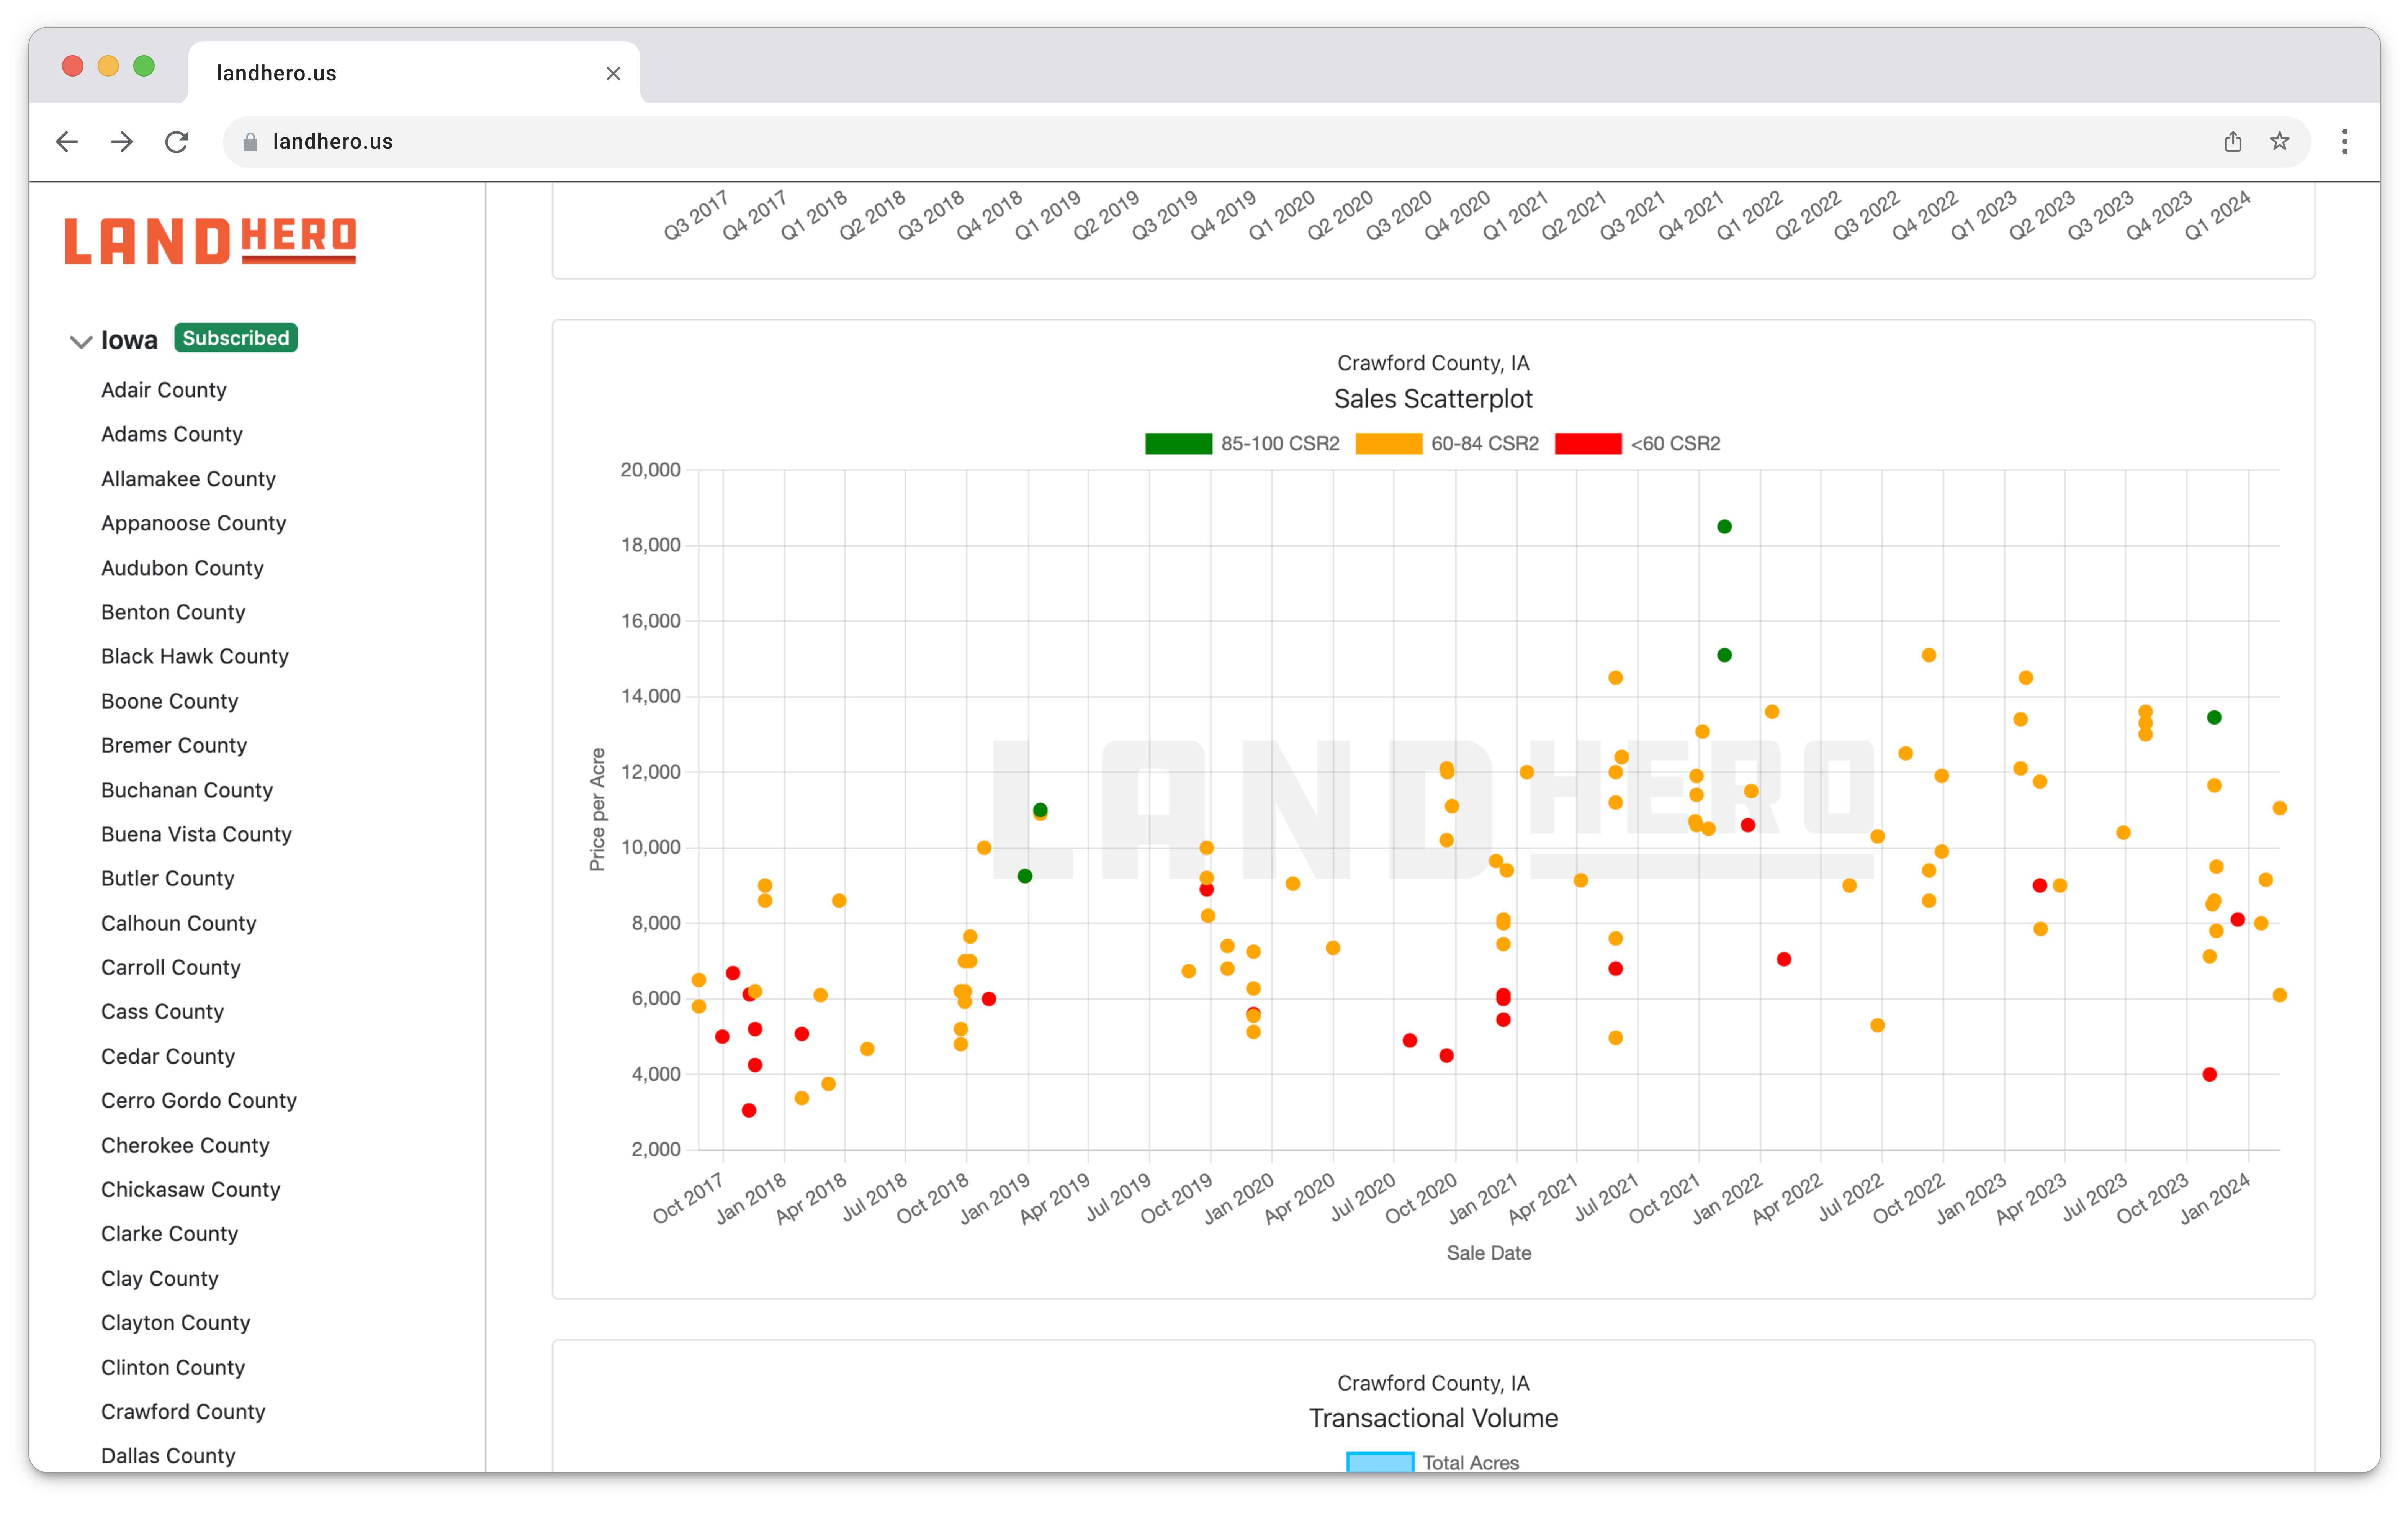2408x1525 pixels.
Task: Click the Sales Scatterplot title
Action: point(1433,399)
